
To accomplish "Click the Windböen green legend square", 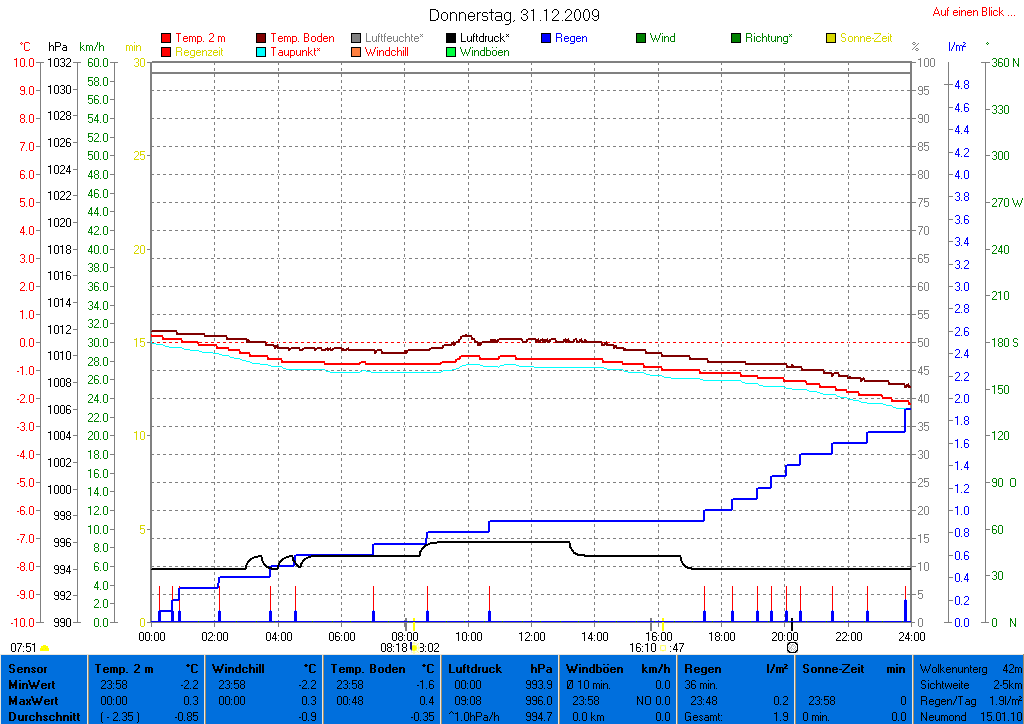I will [451, 52].
